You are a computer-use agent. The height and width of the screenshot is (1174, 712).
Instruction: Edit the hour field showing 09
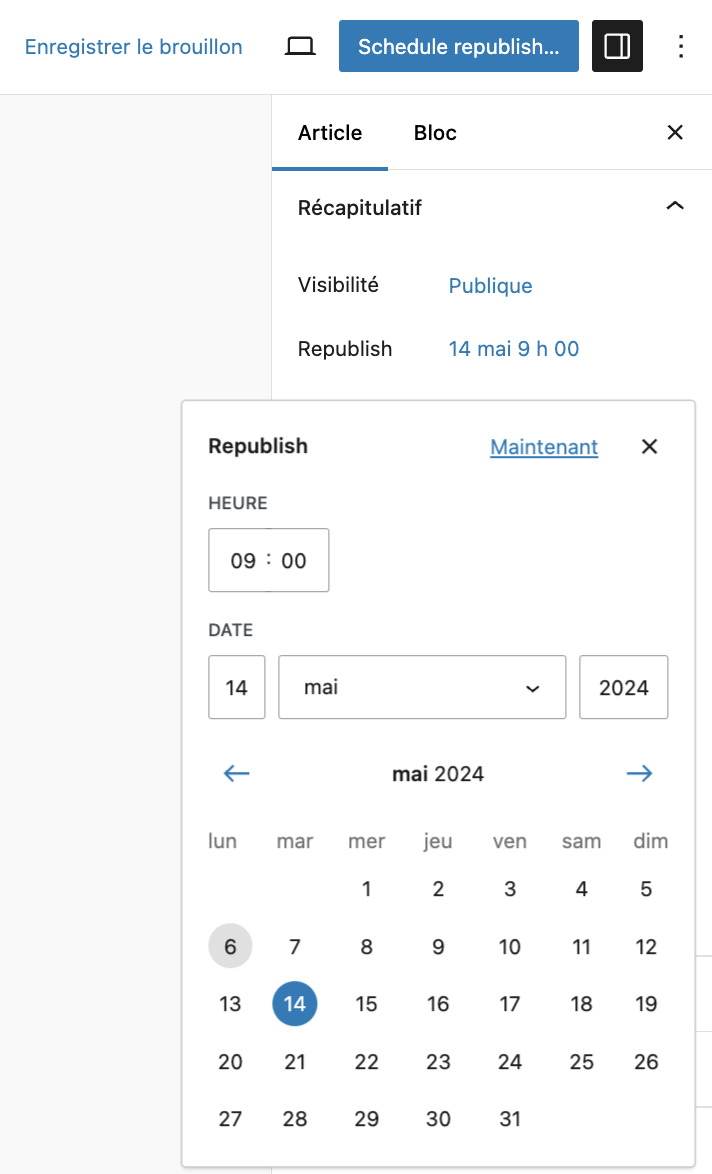pyautogui.click(x=242, y=560)
